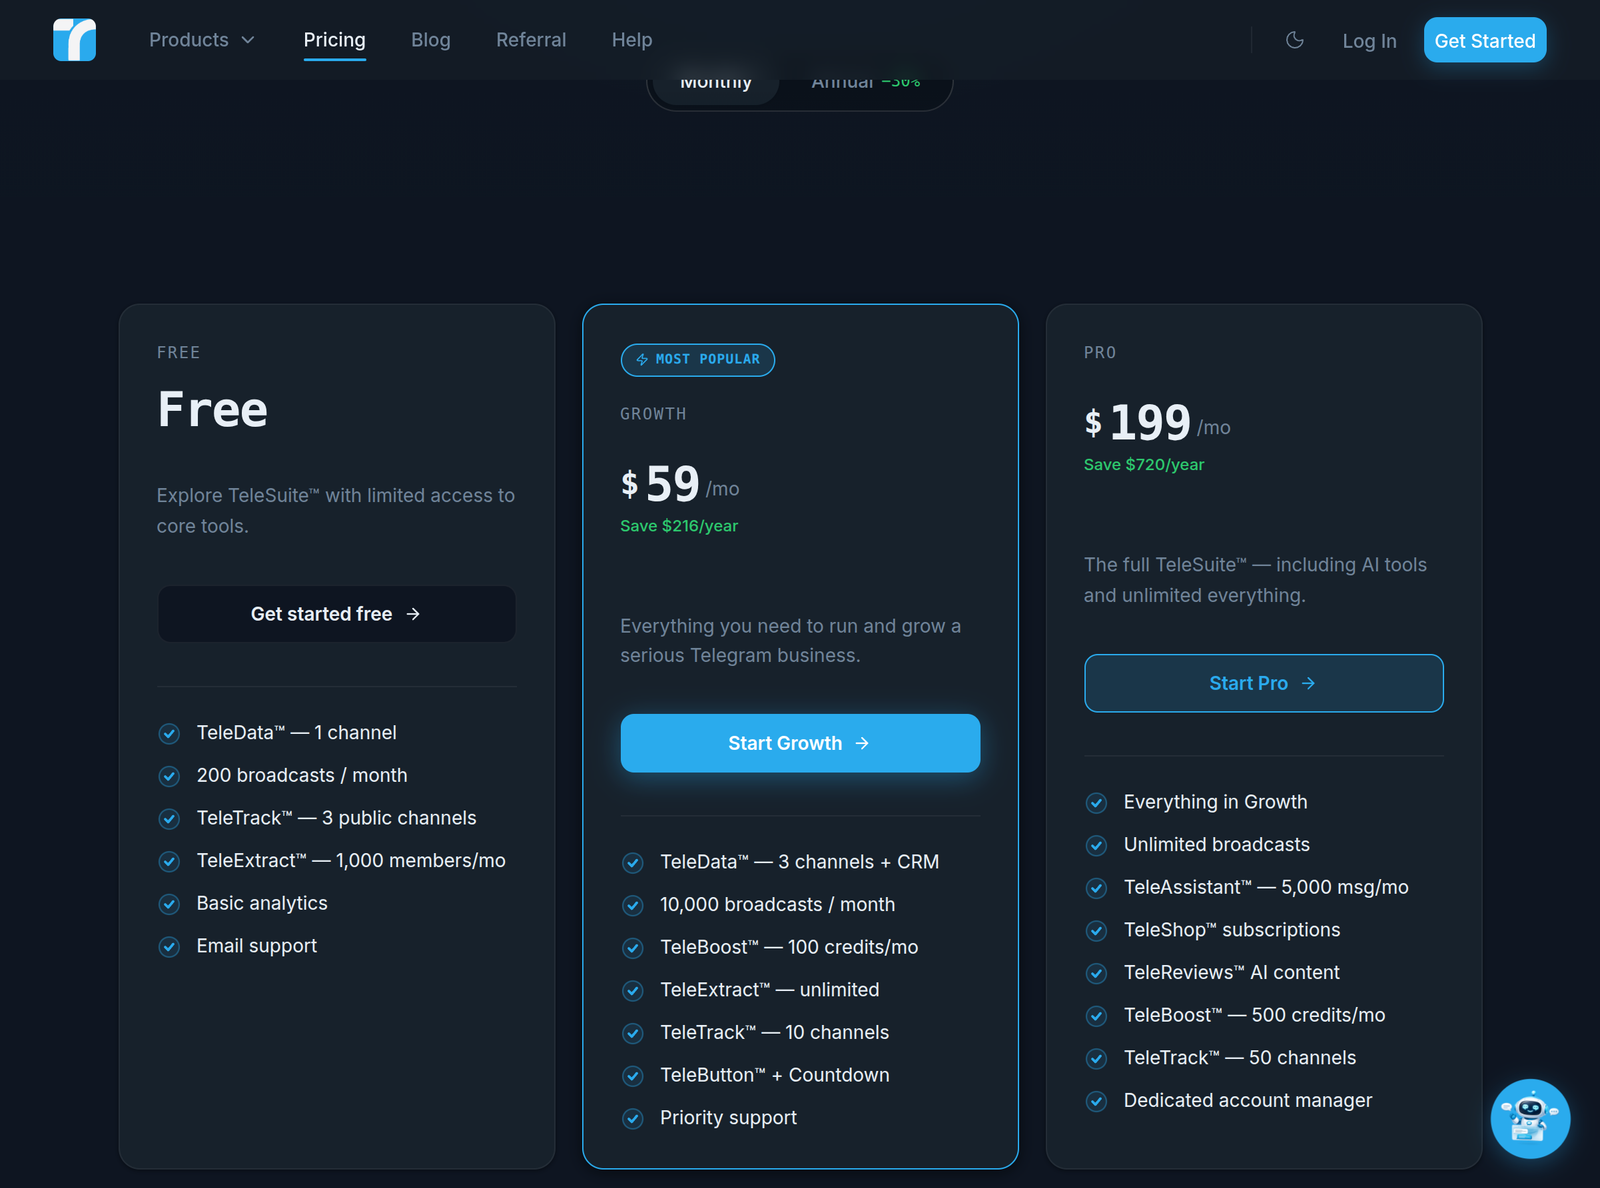Click checkmark beside TeleBoost 500 credits/mo
This screenshot has width=1600, height=1188.
tap(1097, 1016)
